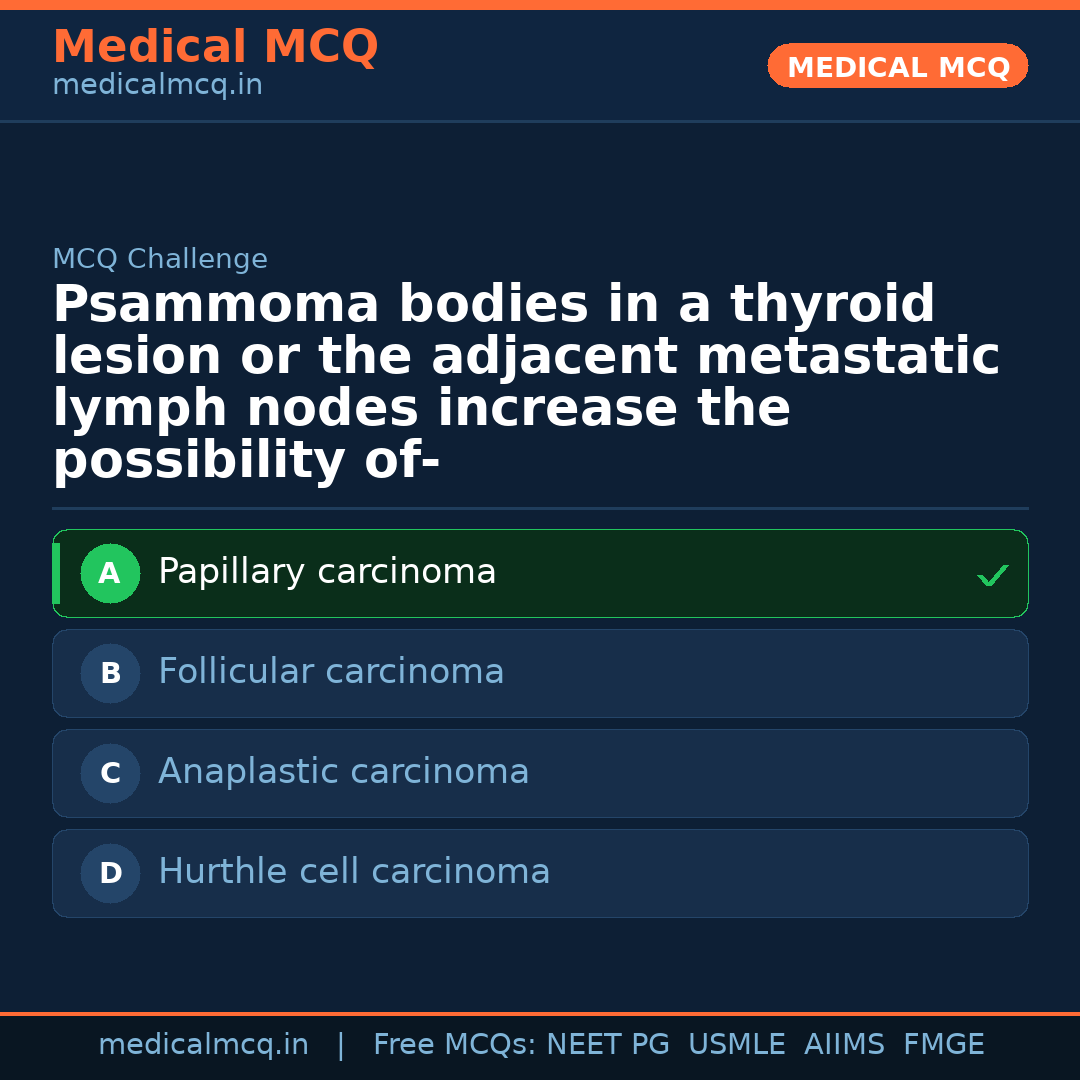Open the medicalmcq.in link in the footer
The image size is (1080, 1080).
(203, 1045)
